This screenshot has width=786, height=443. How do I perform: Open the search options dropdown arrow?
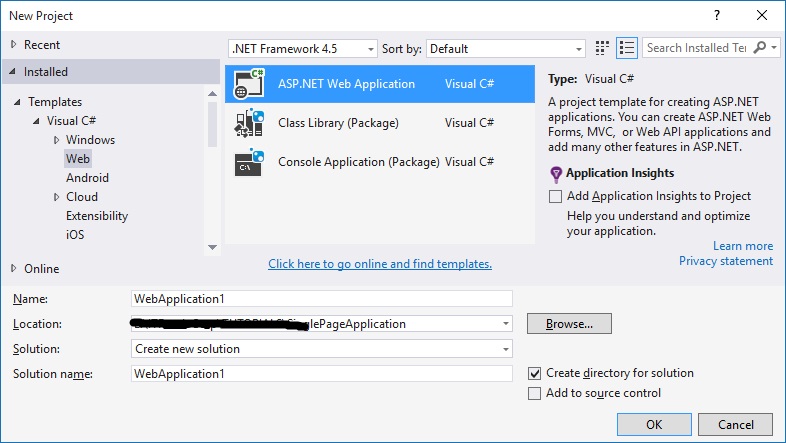[774, 48]
